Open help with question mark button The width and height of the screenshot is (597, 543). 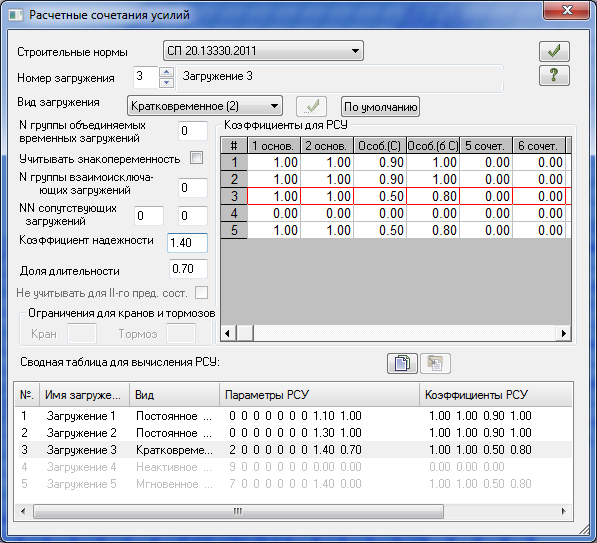pyautogui.click(x=554, y=75)
